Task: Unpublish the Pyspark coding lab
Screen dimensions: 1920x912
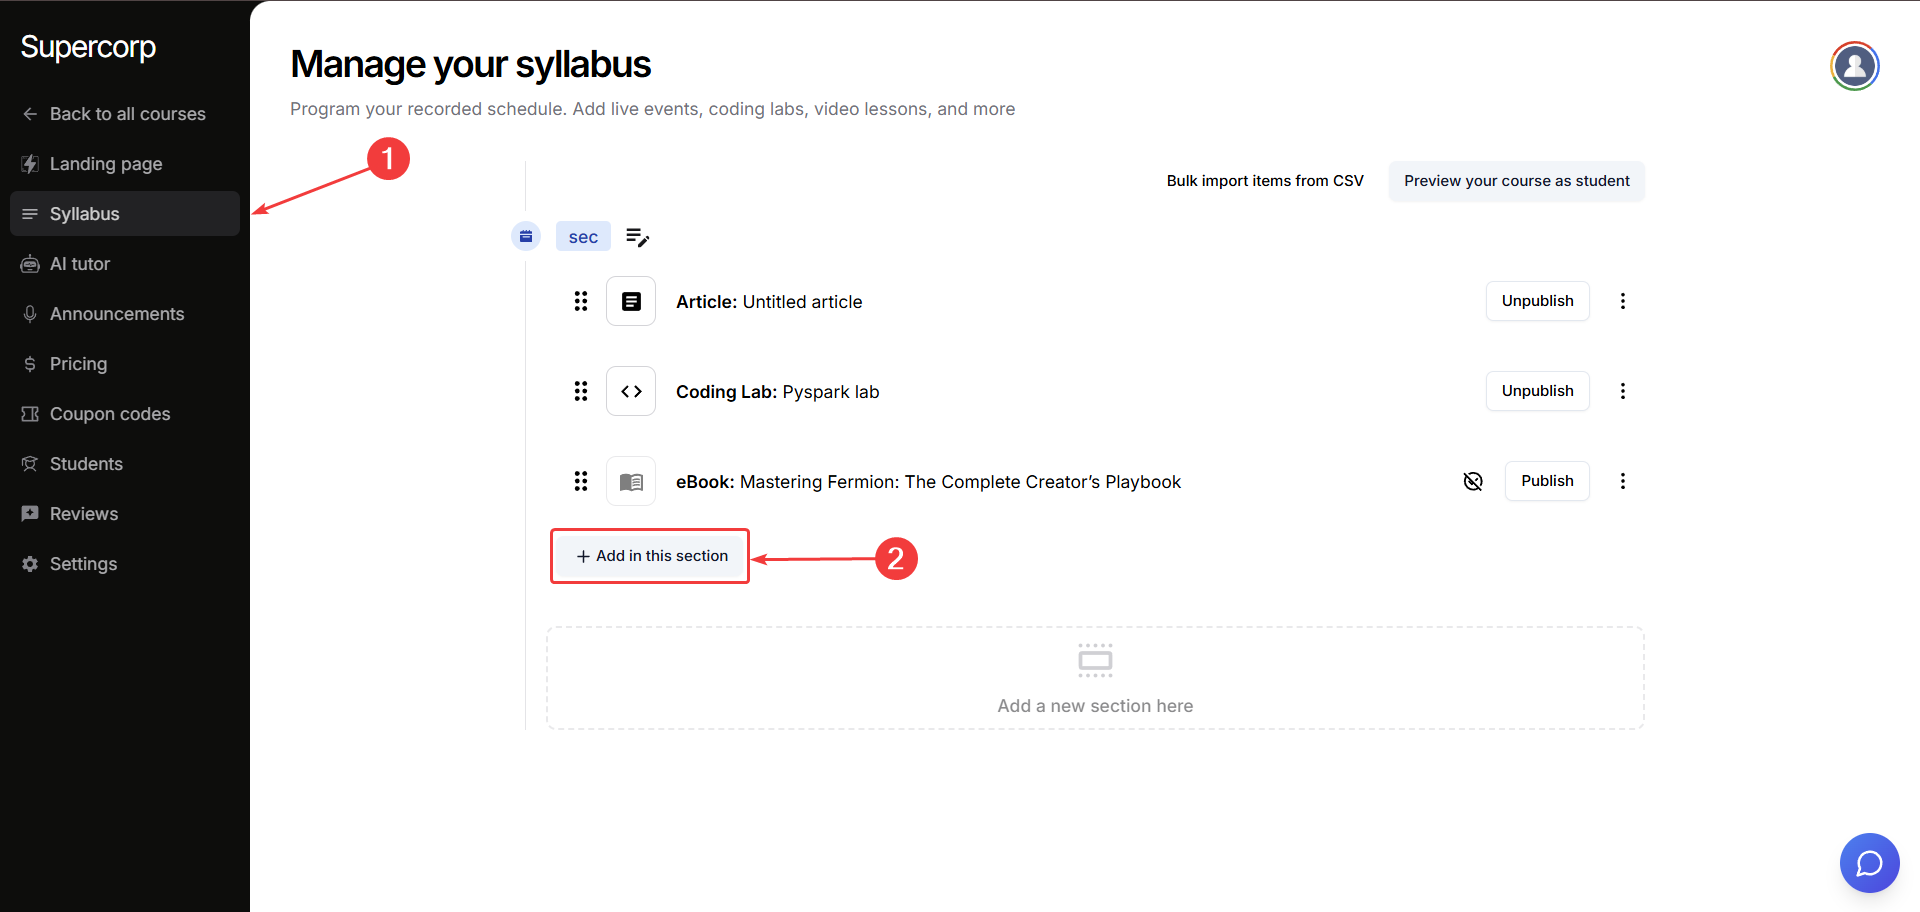Action: (1537, 391)
